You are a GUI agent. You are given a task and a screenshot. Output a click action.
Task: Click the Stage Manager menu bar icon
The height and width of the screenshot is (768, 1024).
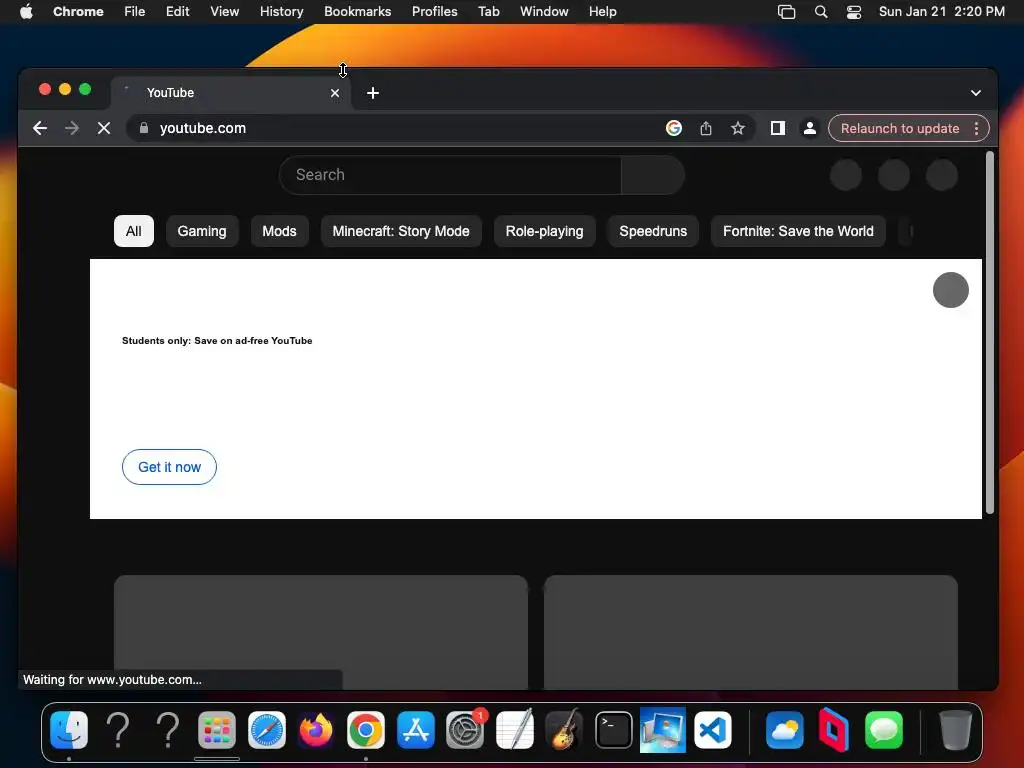786,12
